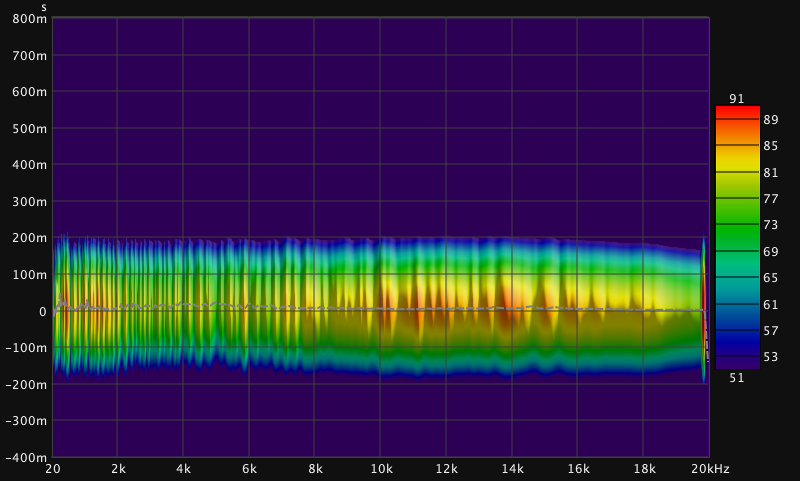Select the 73 legend value
Viewport: 800px width, 481px height.
click(x=771, y=224)
